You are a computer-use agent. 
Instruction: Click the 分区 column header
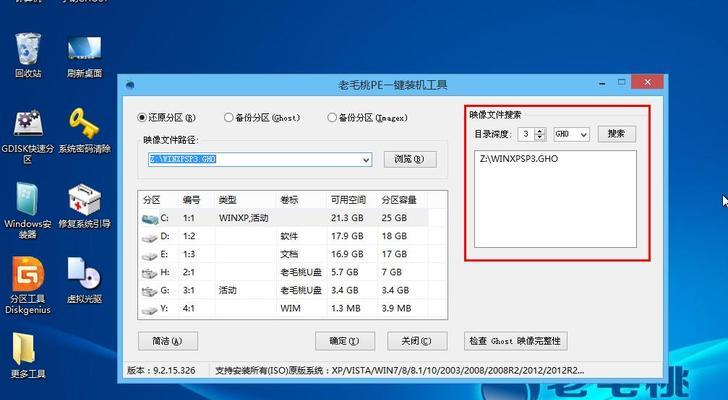point(152,200)
